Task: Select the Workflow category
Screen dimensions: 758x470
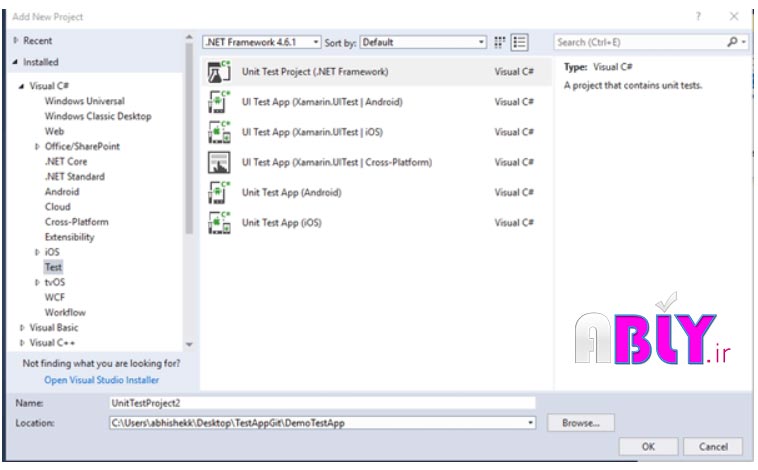Action: point(65,312)
